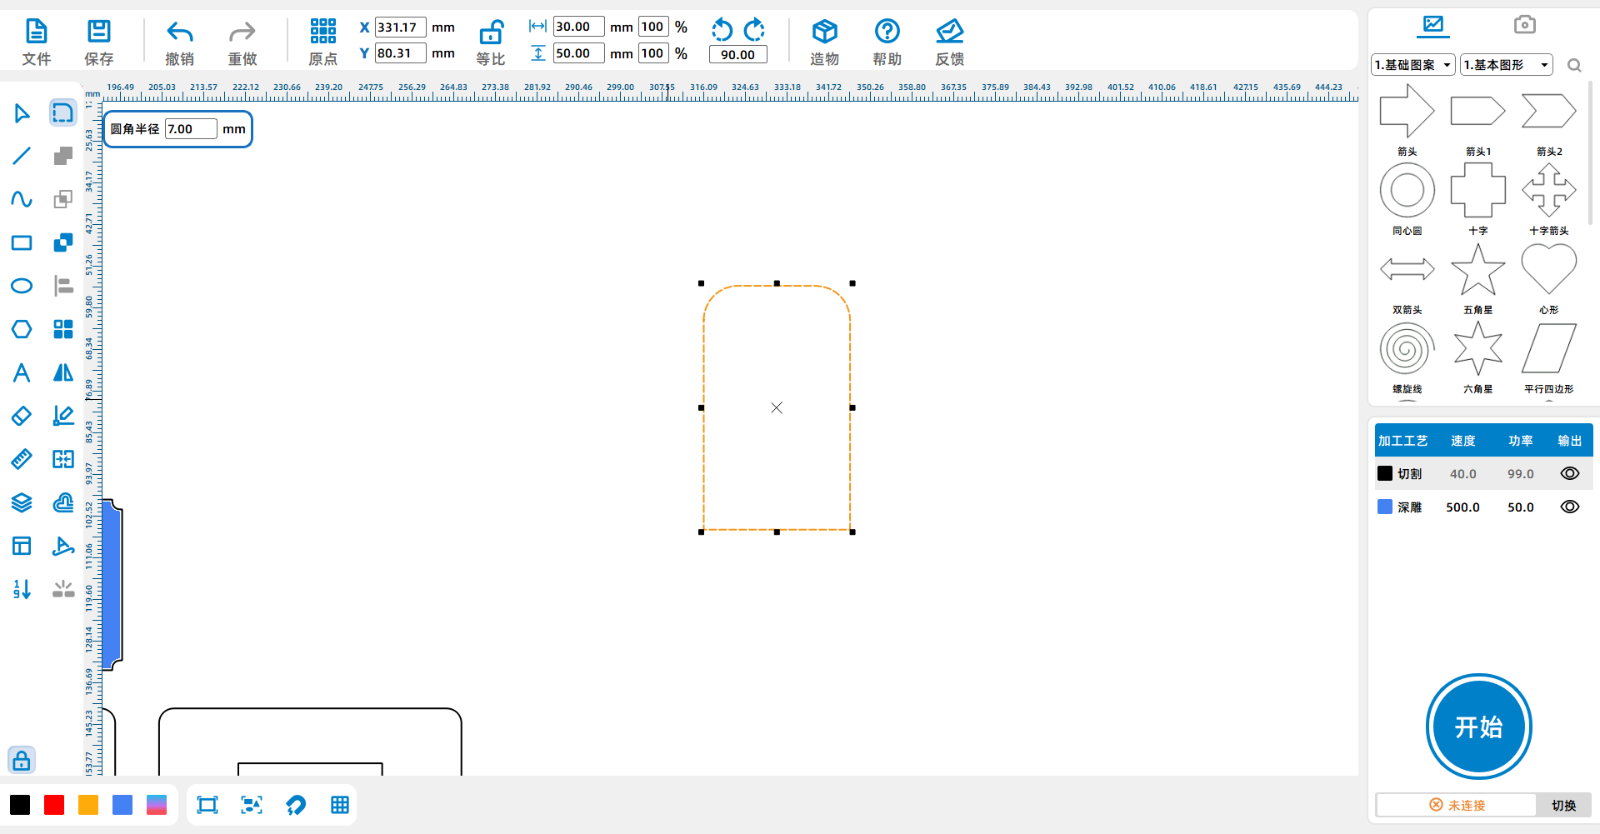Image resolution: width=1600 pixels, height=834 pixels.
Task: Open the help (帮助) icon
Action: 887,32
